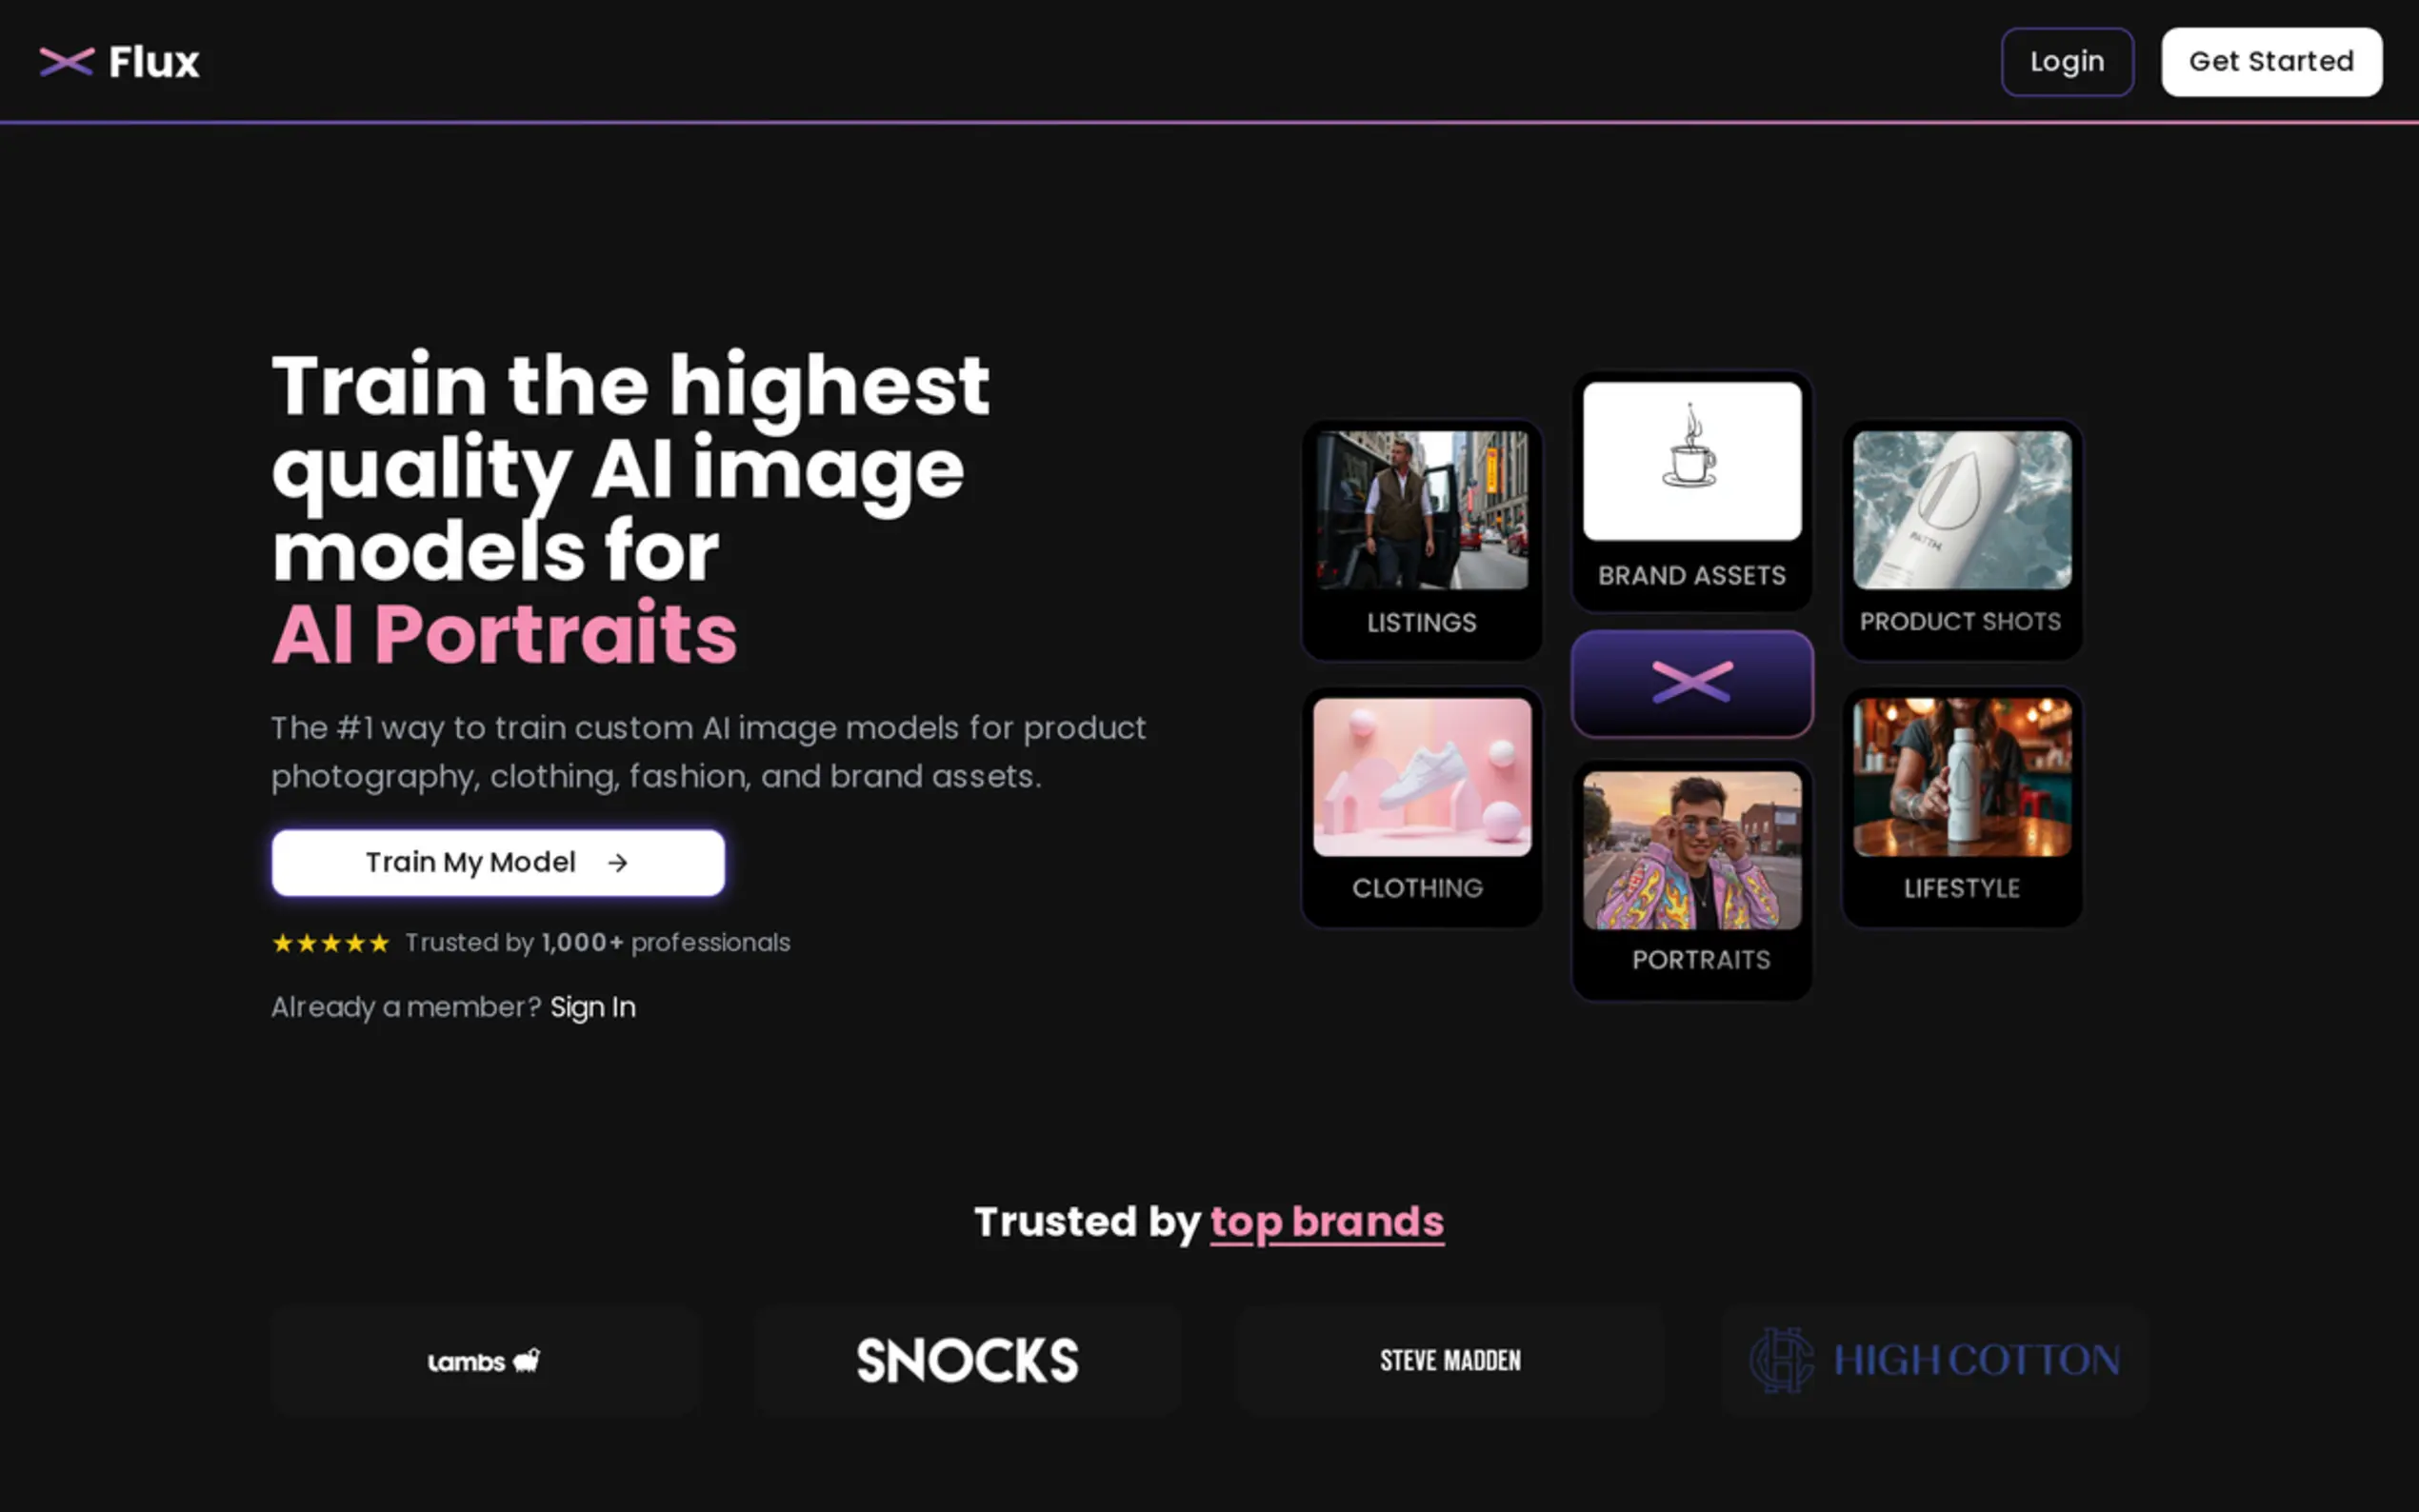Click the Login button

coord(2067,62)
